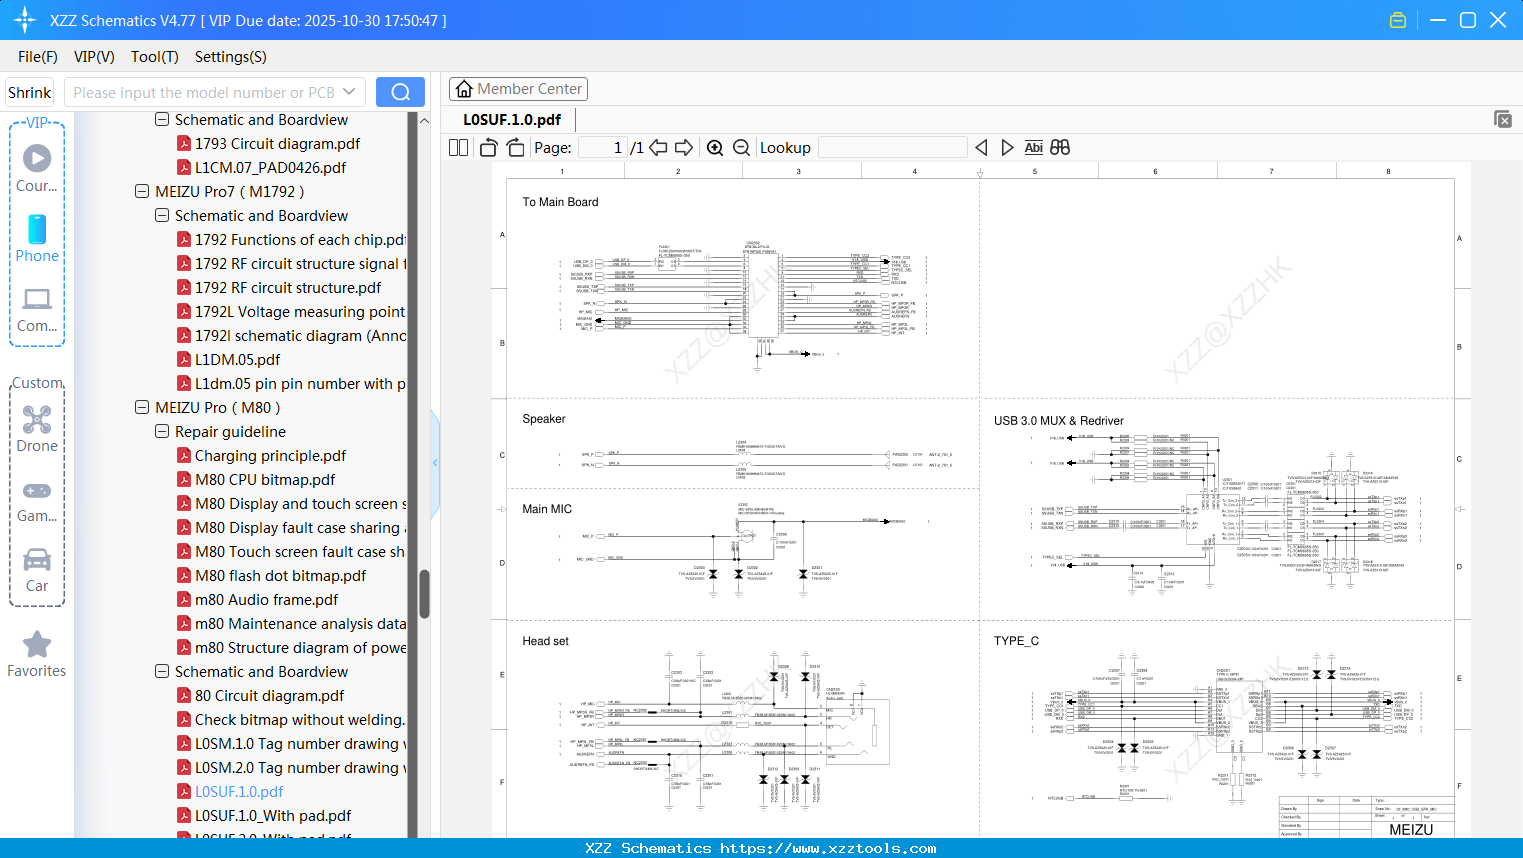Click the www.xzztools.com link in status bar
Viewport: 1523px width, 858px height.
click(828, 848)
